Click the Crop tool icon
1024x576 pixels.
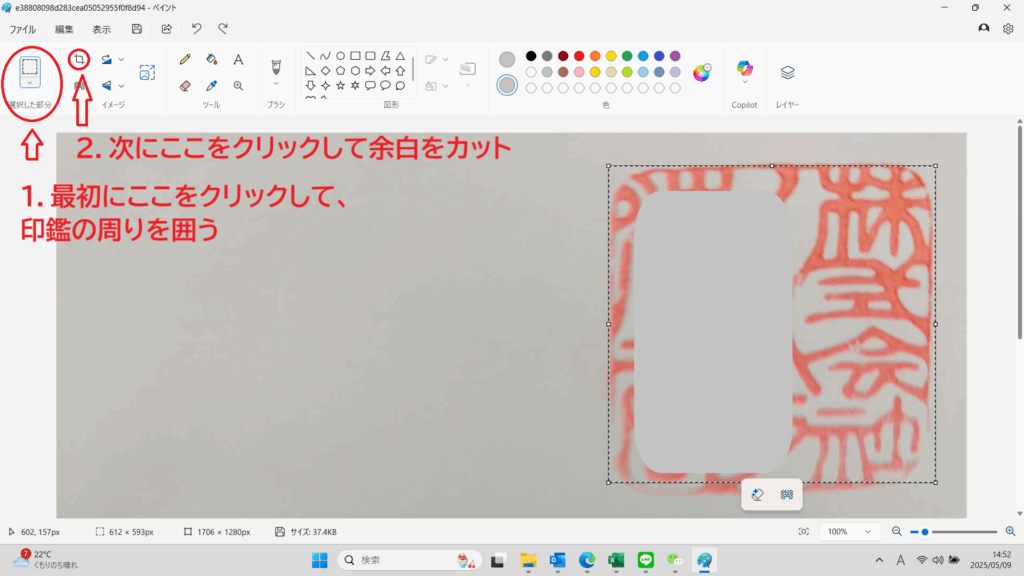[x=79, y=60]
